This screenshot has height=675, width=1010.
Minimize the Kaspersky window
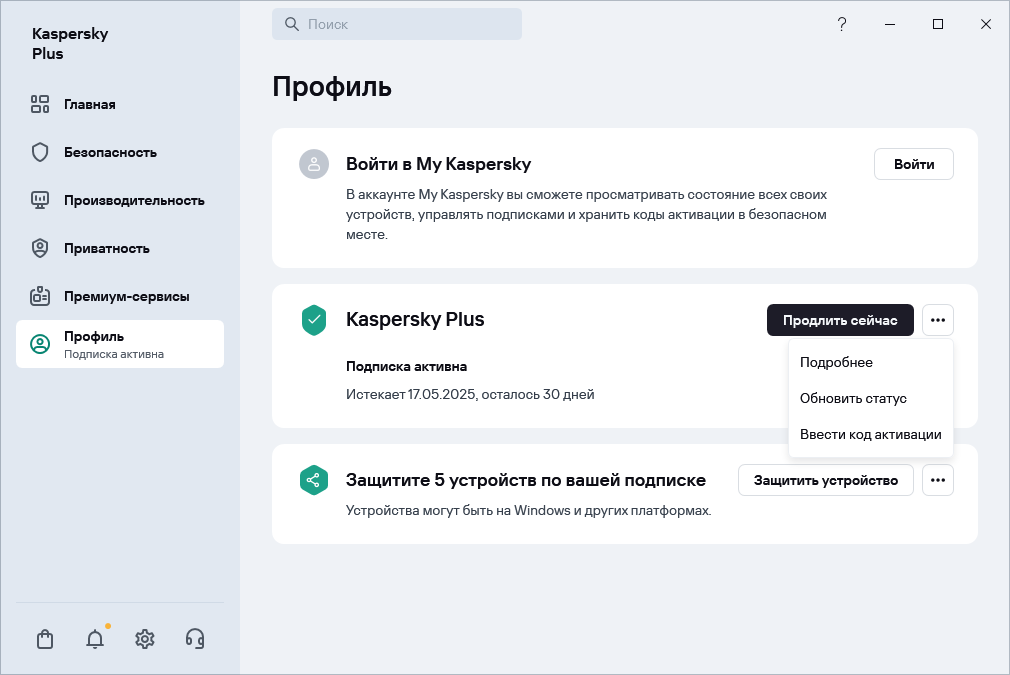[x=890, y=24]
